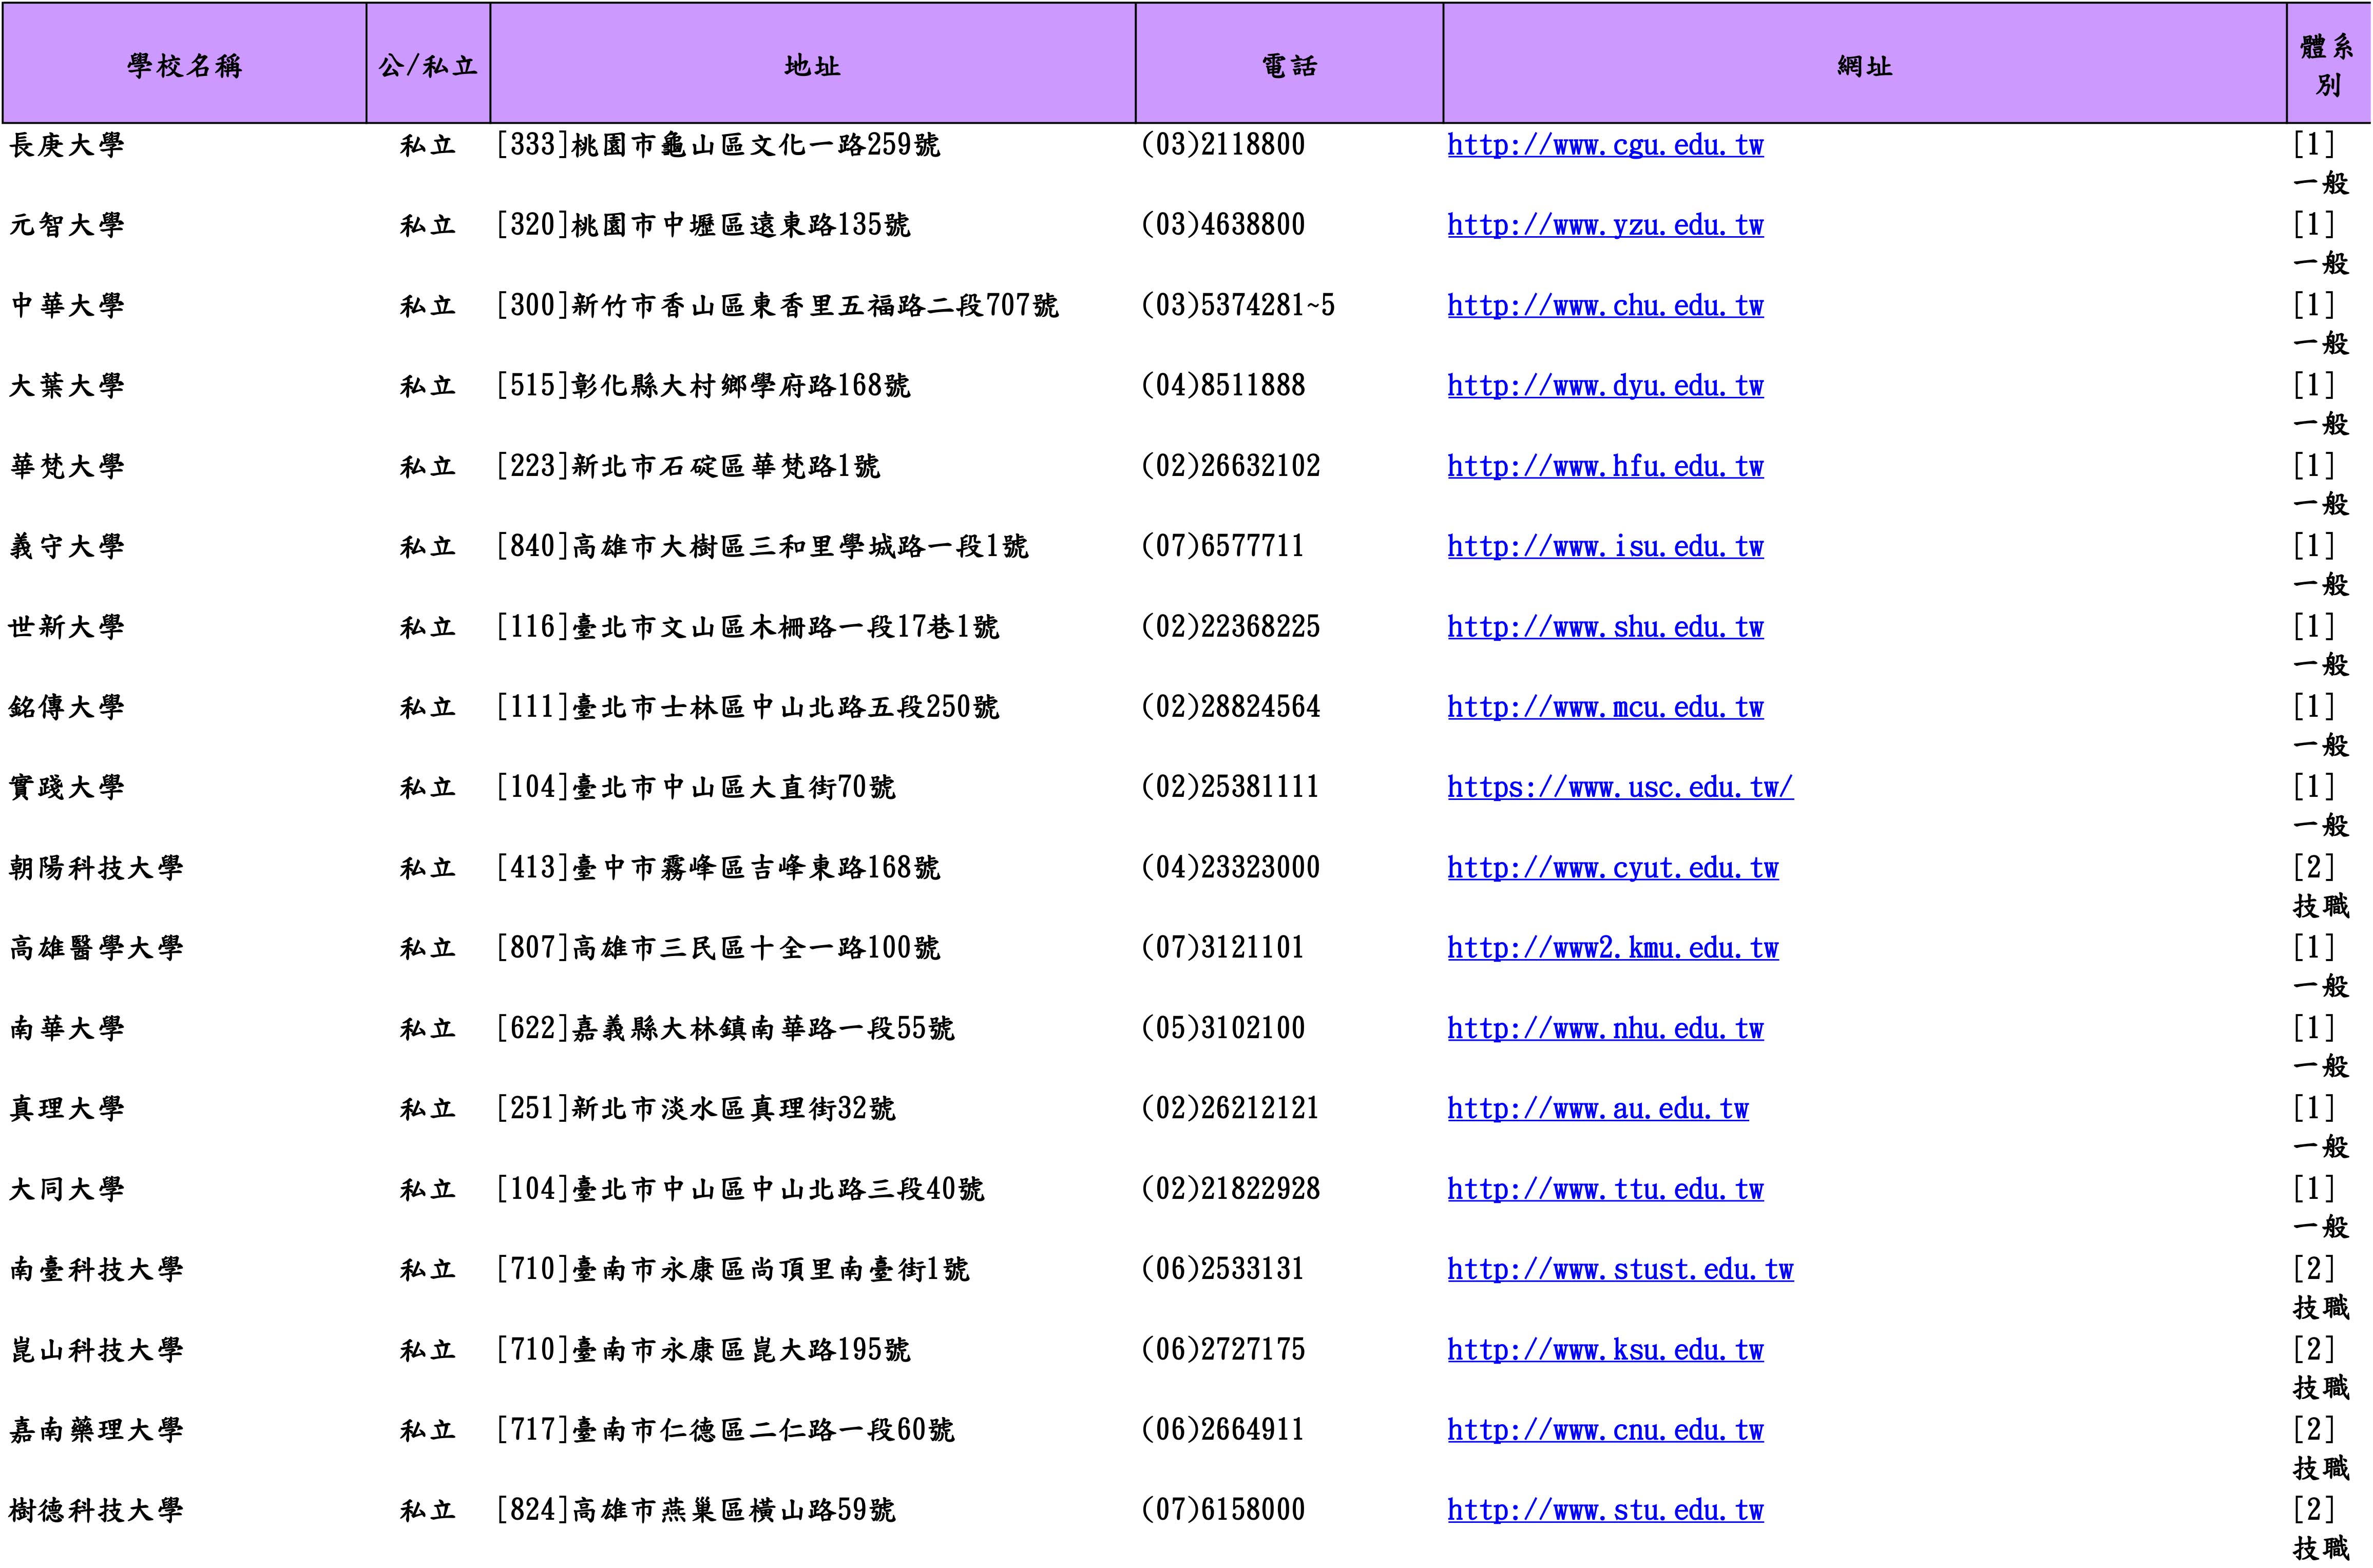Visit the www.cyut.edu.tw hyperlink
The height and width of the screenshot is (1568, 2373).
1612,868
